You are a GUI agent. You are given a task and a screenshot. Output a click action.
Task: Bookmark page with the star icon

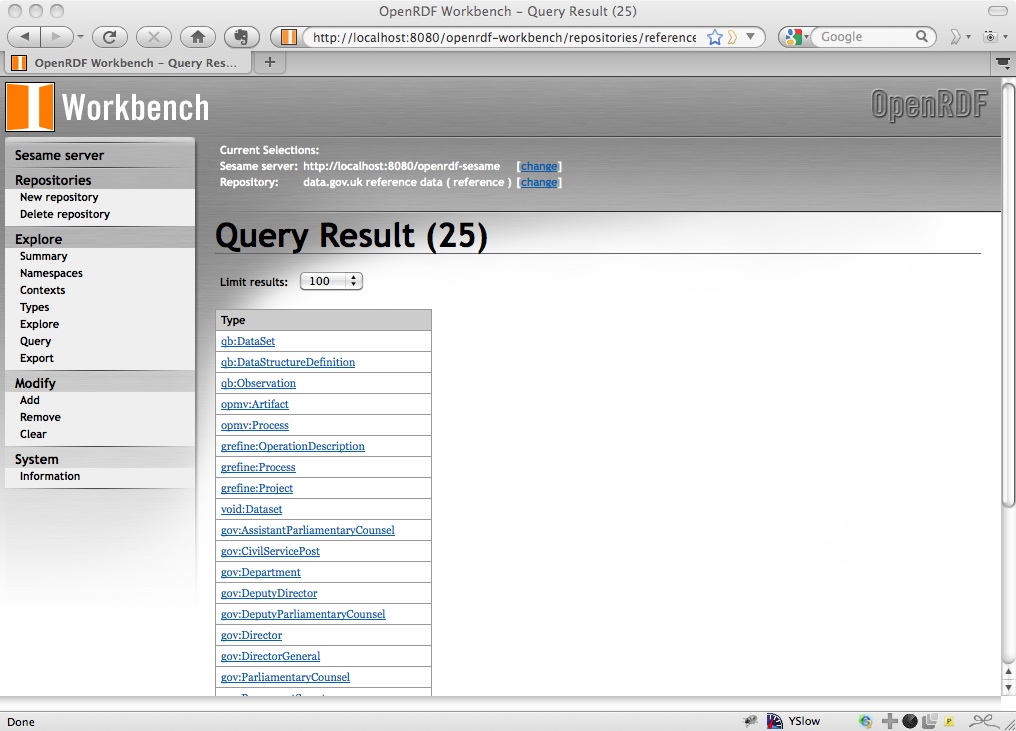[714, 37]
